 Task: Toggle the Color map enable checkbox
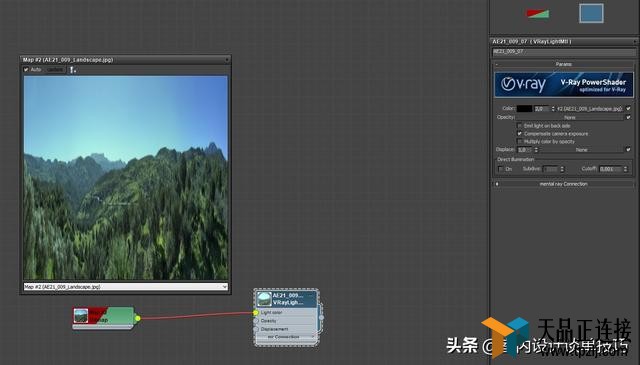[628, 109]
